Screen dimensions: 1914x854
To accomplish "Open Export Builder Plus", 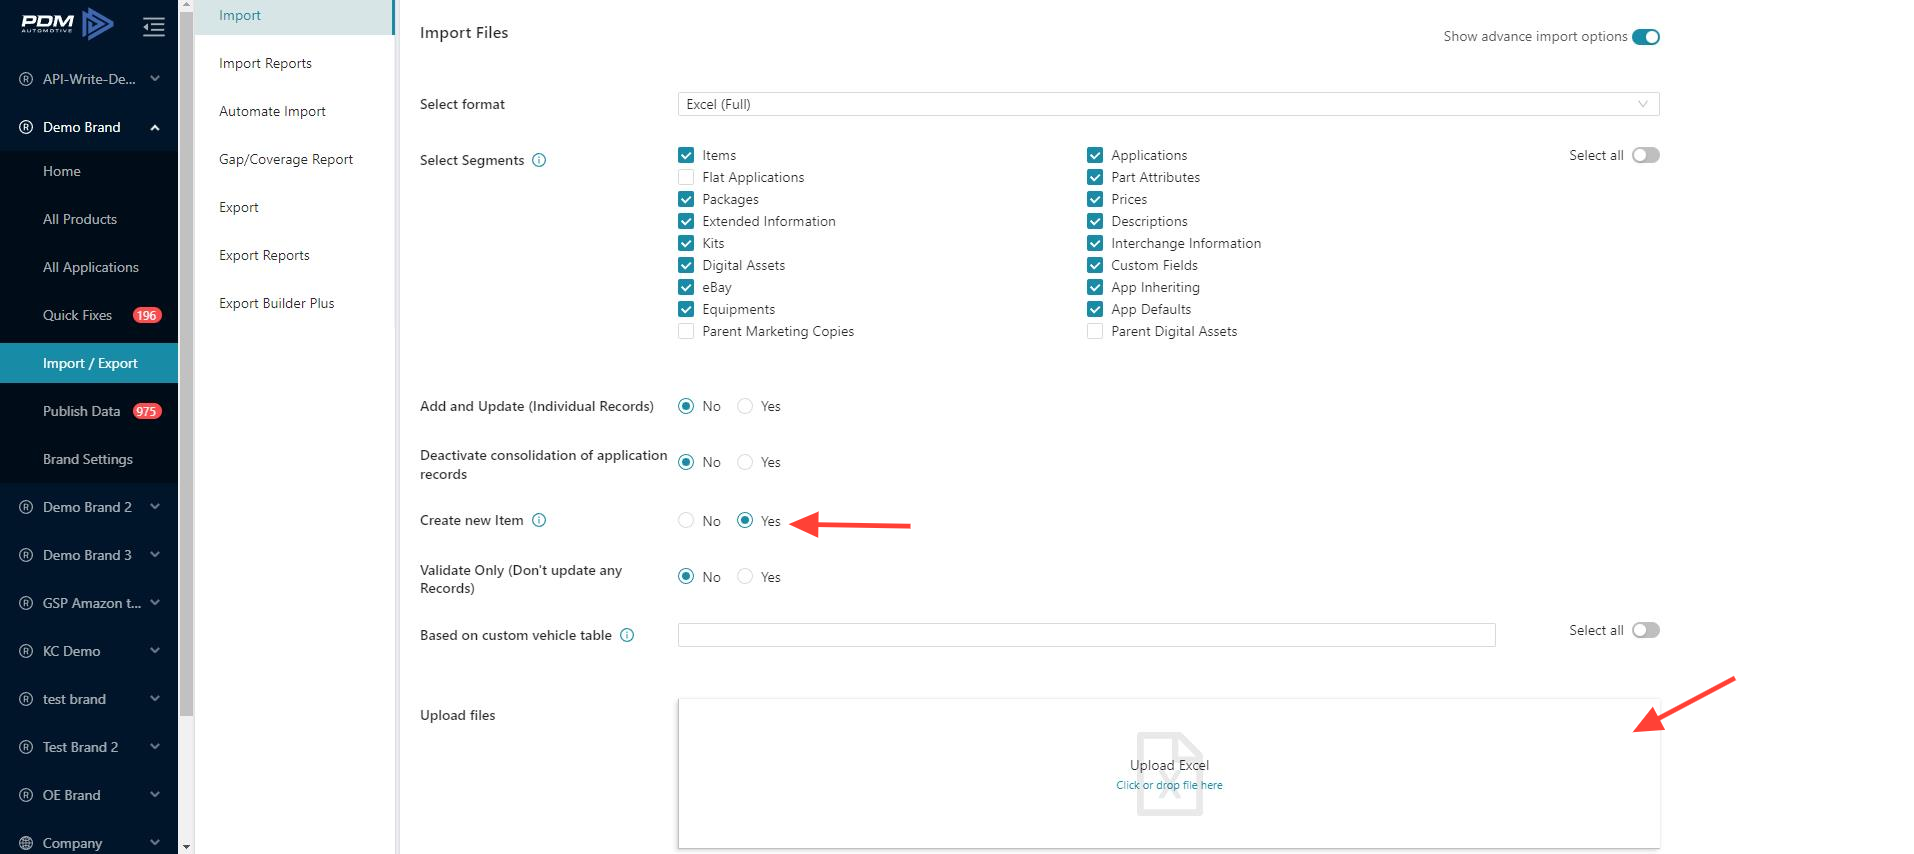I will (277, 303).
